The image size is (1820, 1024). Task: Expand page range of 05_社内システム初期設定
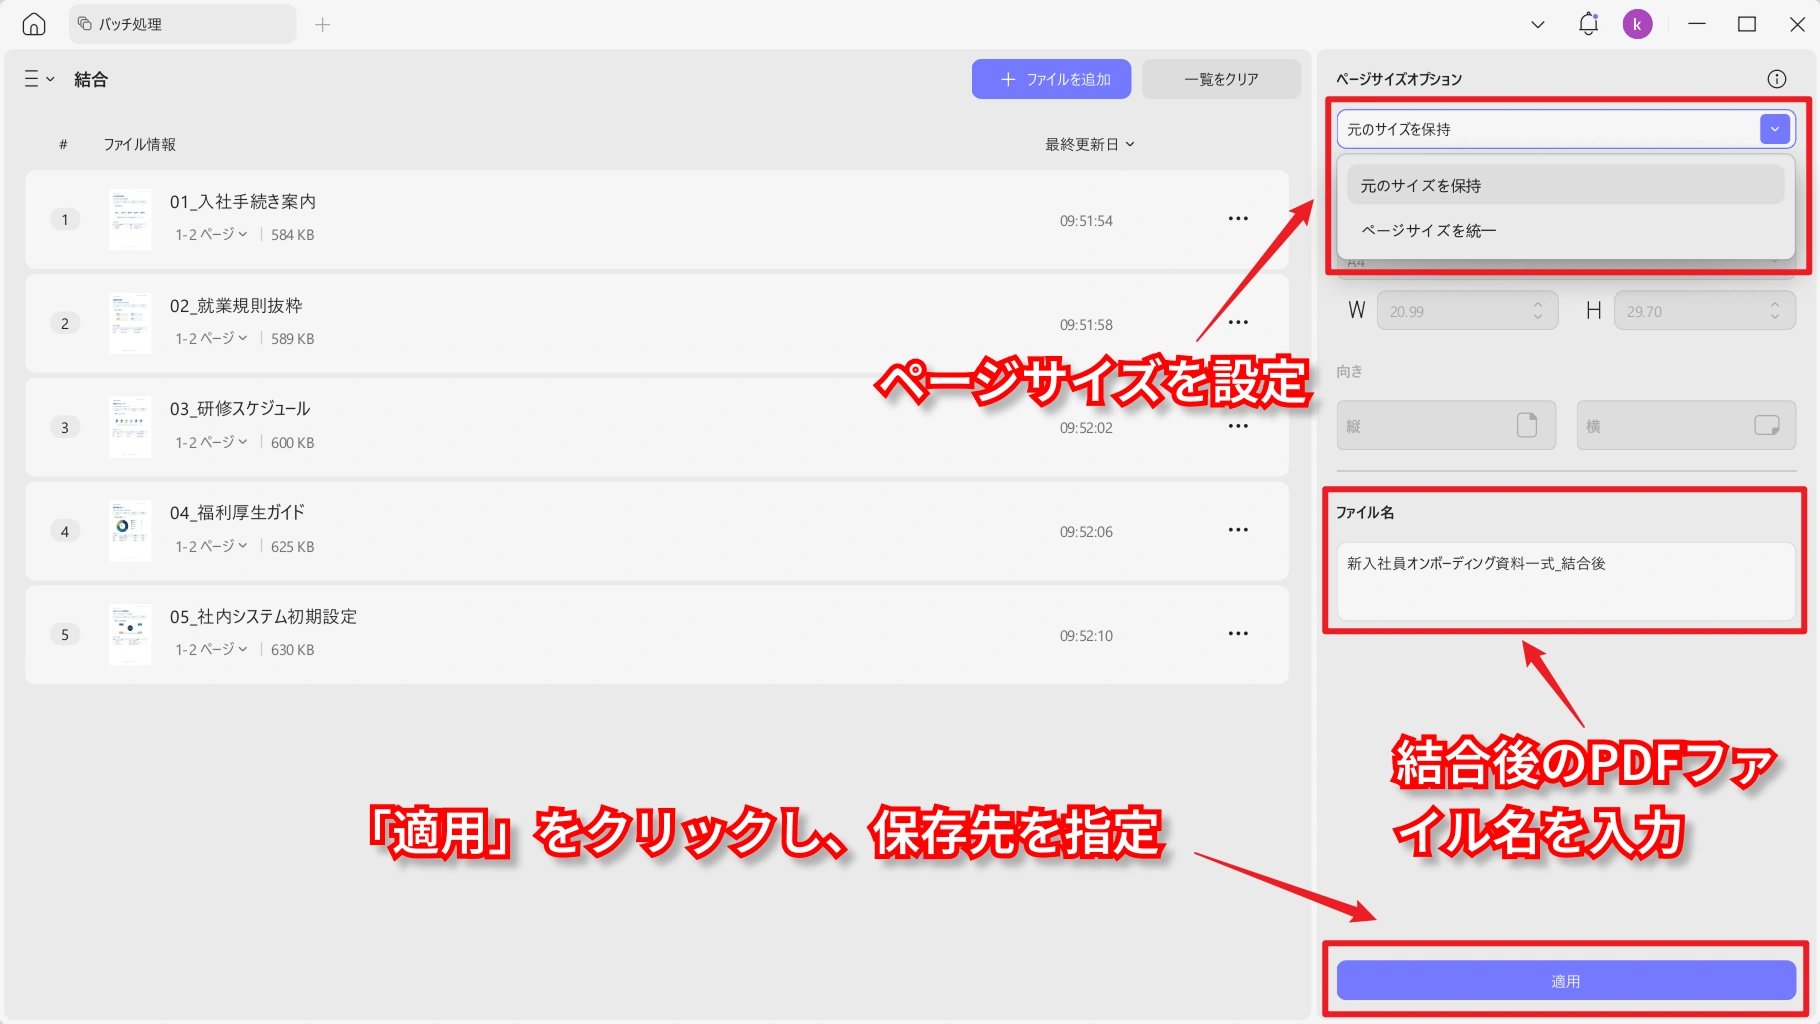coord(211,649)
